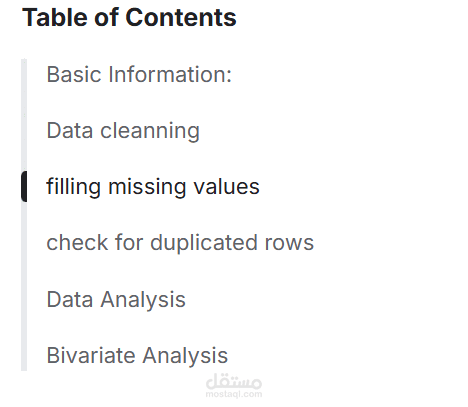
Task: Click the word "missing" in the active entry
Action: click(x=147, y=186)
